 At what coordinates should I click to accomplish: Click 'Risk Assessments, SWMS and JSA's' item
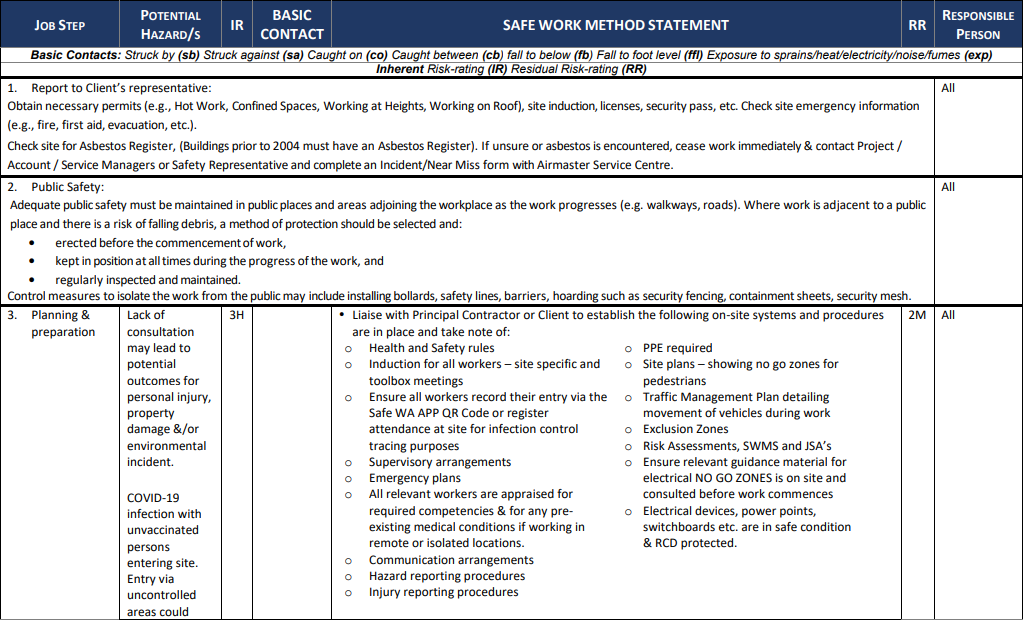click(737, 446)
